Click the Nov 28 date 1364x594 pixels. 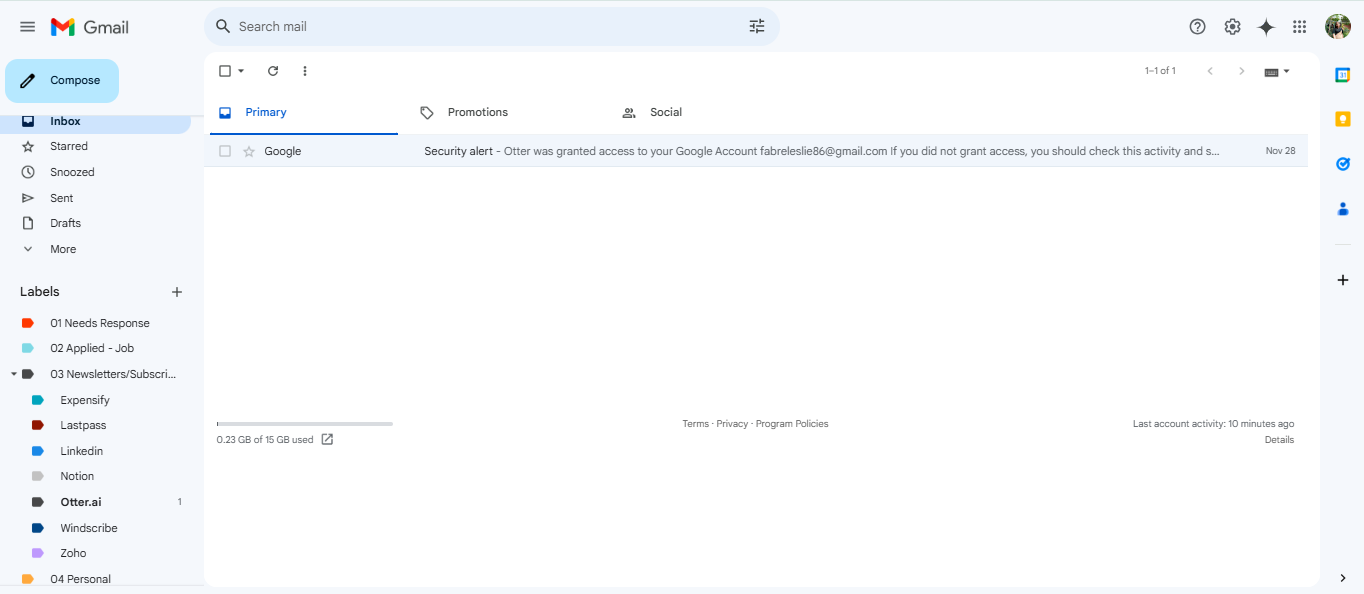click(1280, 151)
